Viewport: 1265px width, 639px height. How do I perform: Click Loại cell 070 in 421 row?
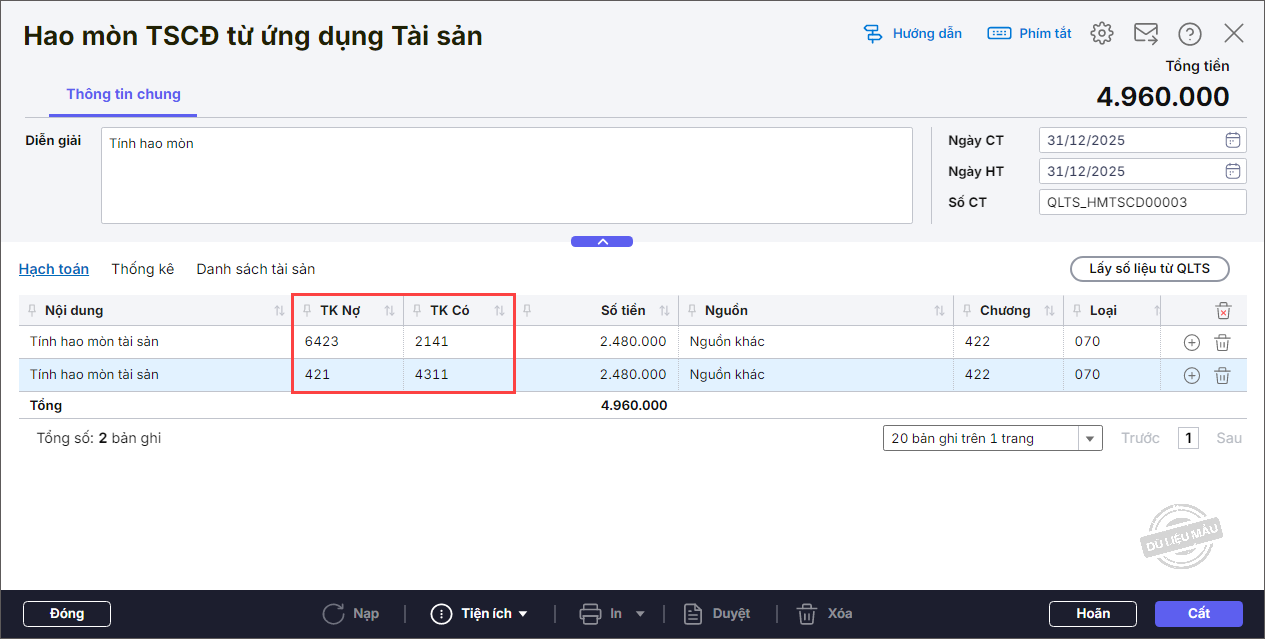(x=1110, y=375)
